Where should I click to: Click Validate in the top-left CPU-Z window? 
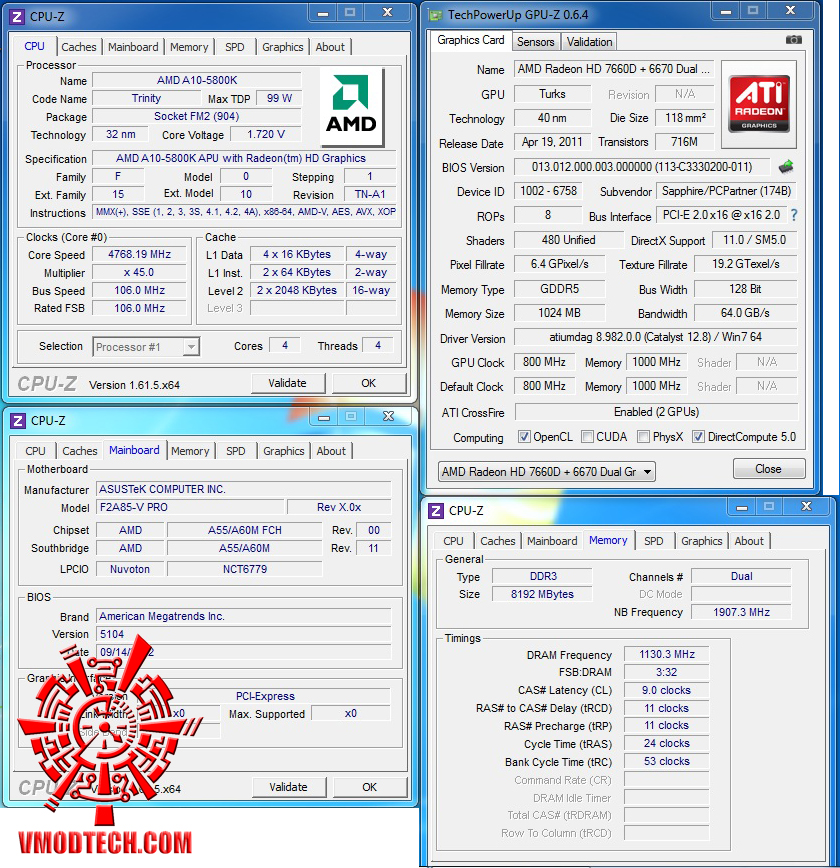(287, 383)
